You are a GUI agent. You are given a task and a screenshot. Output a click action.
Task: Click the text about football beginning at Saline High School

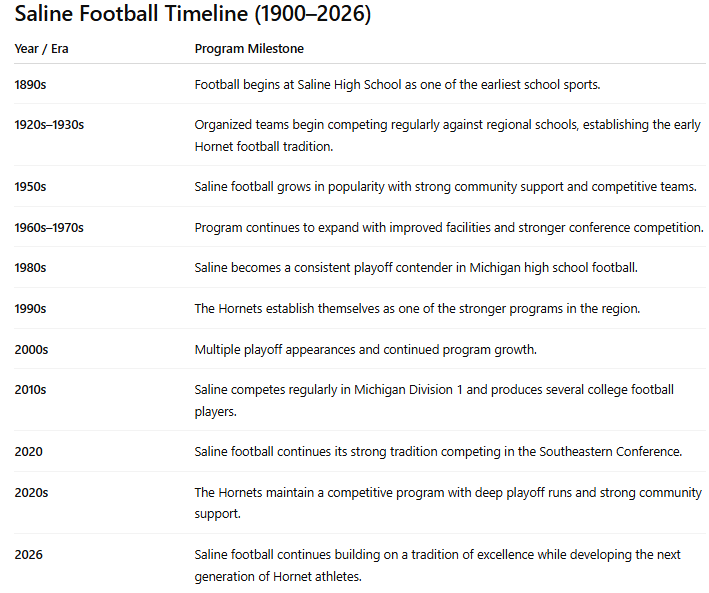coord(397,85)
